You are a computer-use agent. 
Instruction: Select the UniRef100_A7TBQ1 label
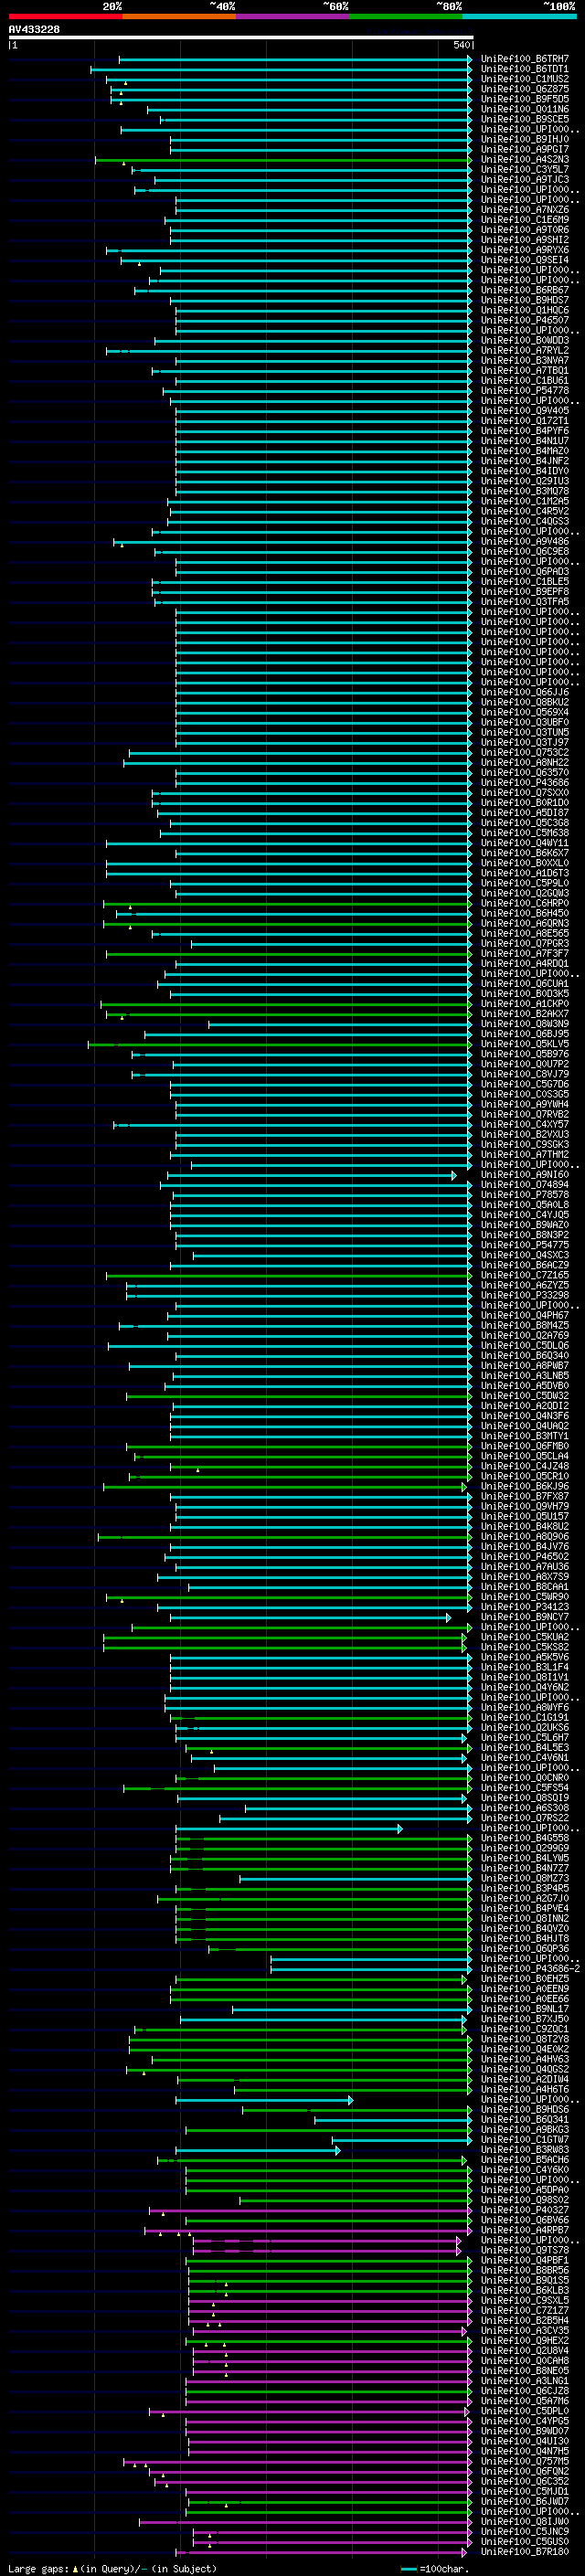(x=524, y=370)
